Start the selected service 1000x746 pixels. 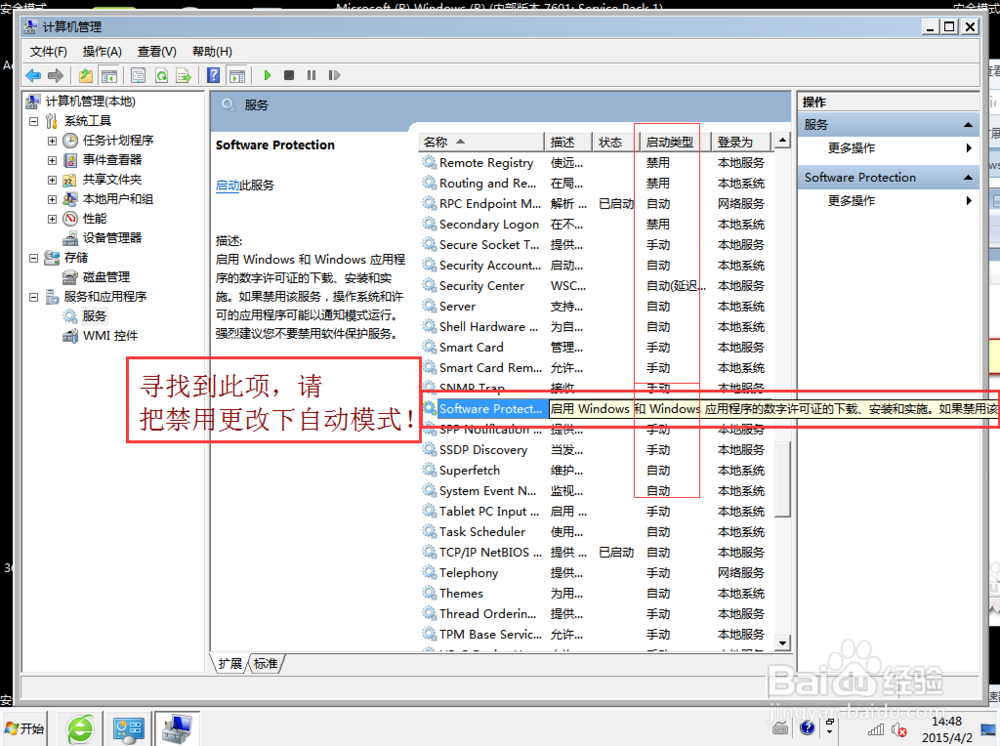click(x=268, y=74)
